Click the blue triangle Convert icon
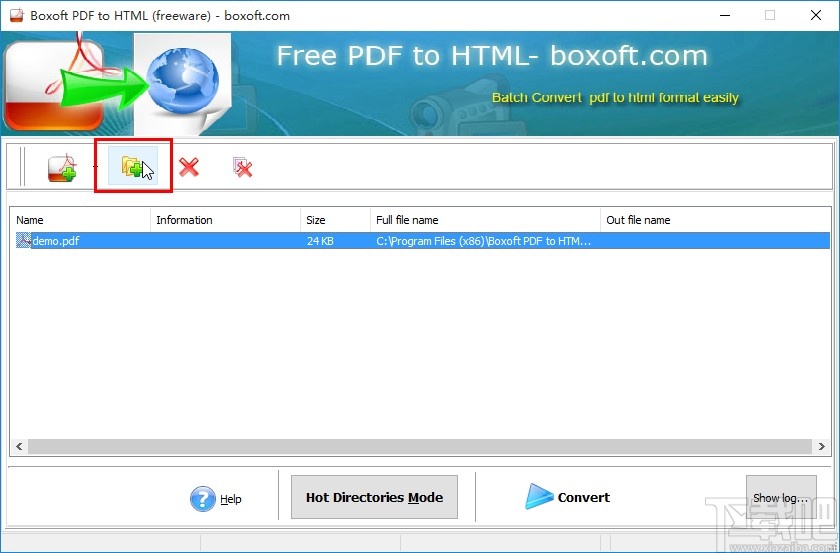840x553 pixels. pyautogui.click(x=538, y=496)
